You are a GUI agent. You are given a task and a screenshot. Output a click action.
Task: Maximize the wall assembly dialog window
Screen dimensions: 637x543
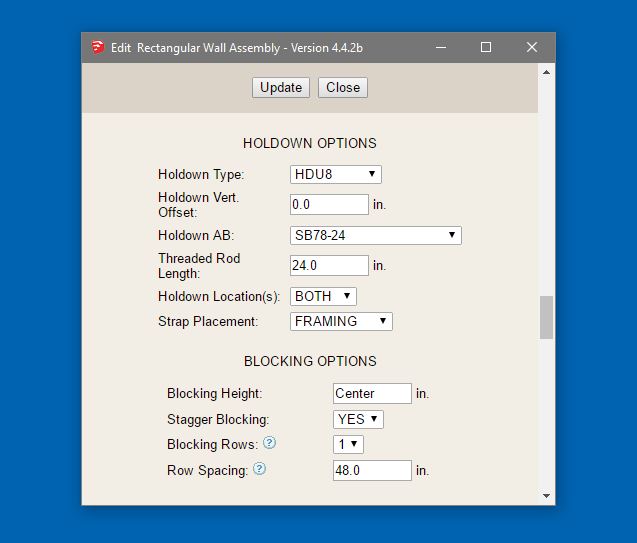pos(486,47)
